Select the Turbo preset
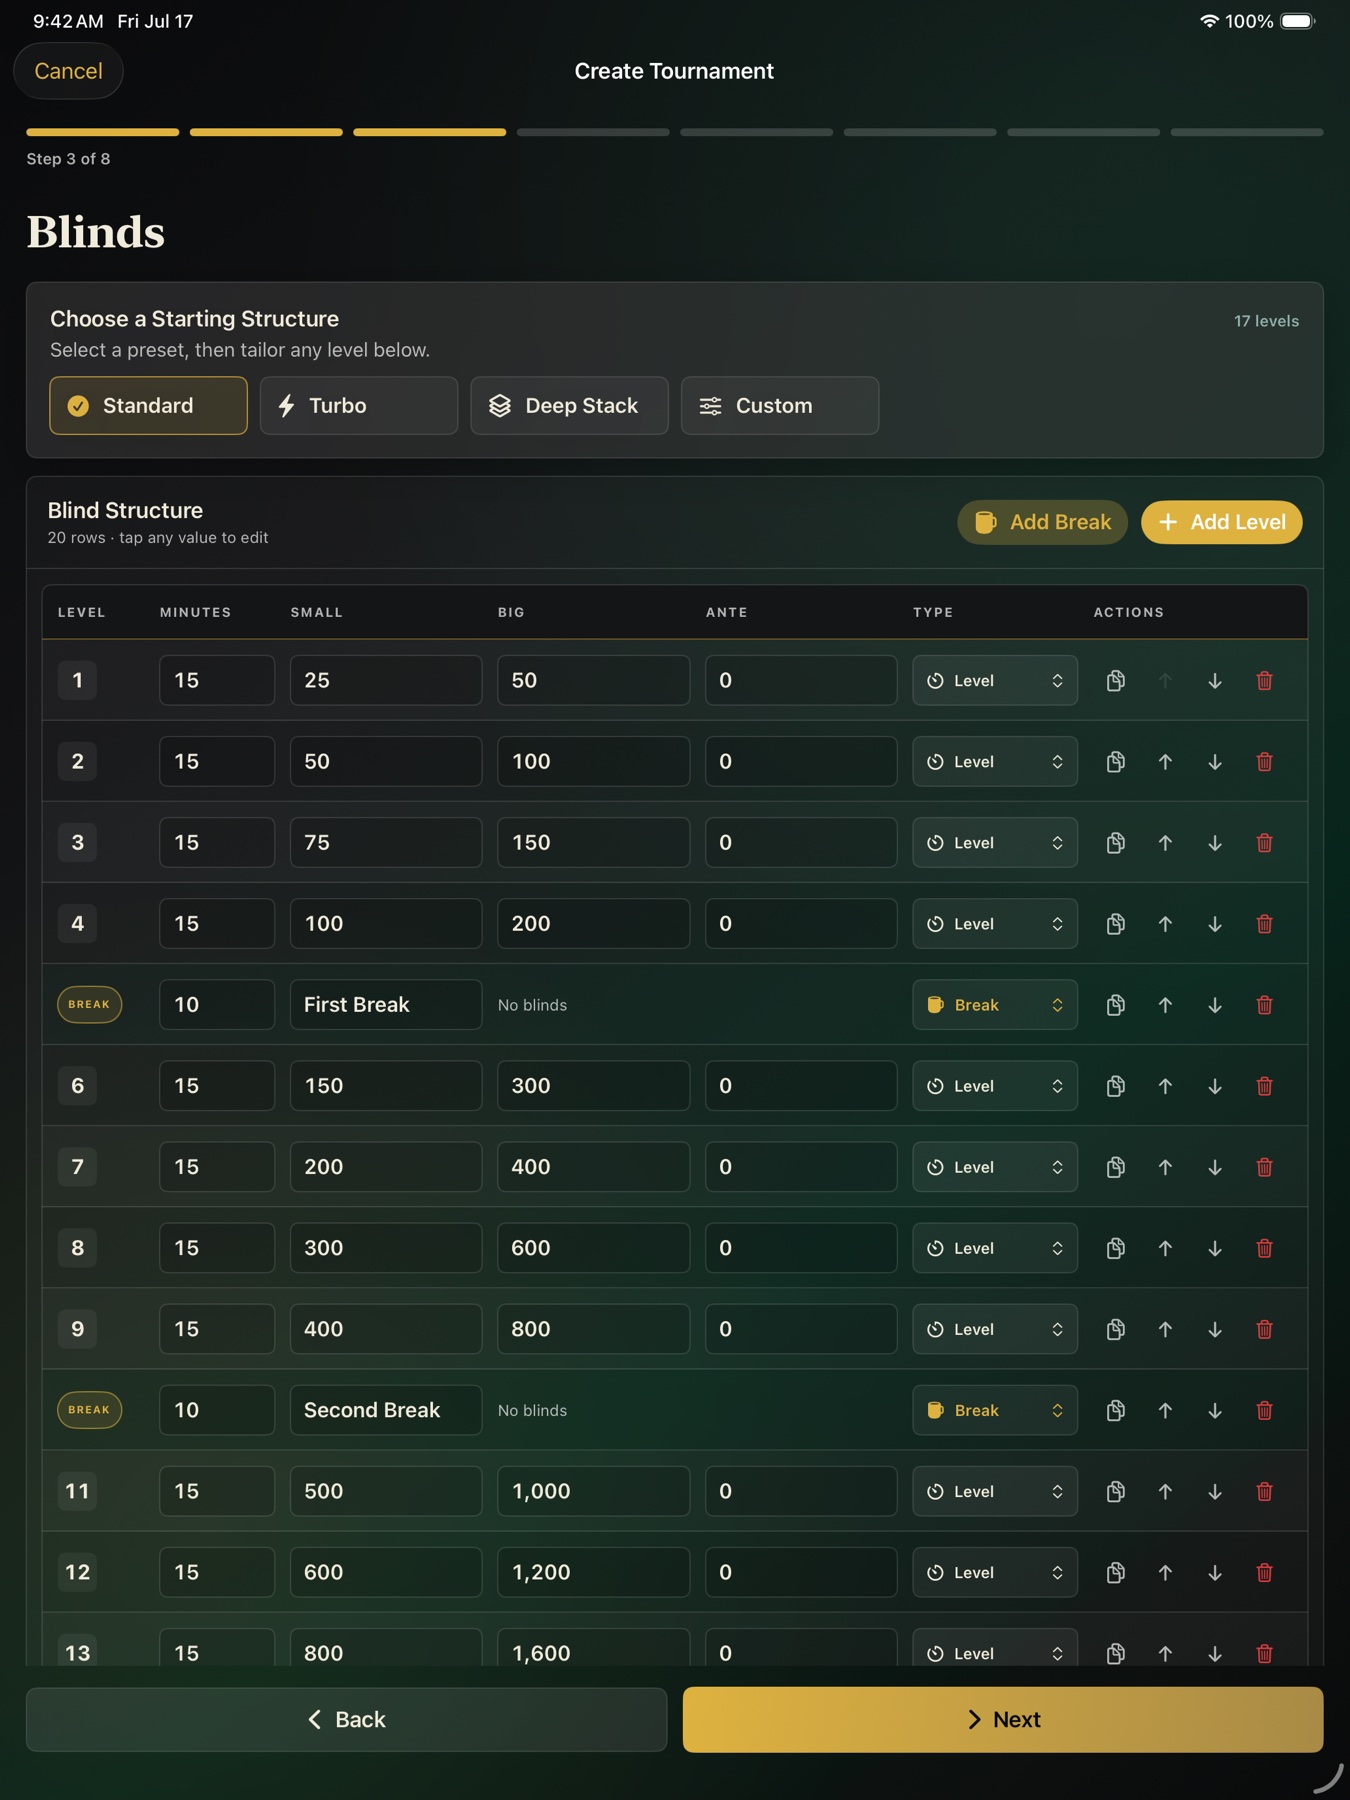Viewport: 1350px width, 1800px height. point(359,406)
